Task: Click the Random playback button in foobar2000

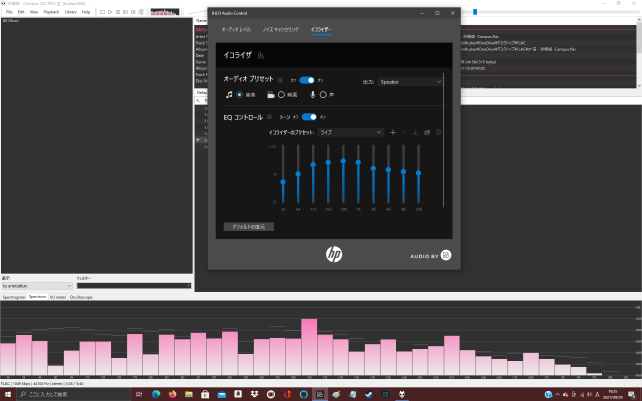Action: coord(141,12)
